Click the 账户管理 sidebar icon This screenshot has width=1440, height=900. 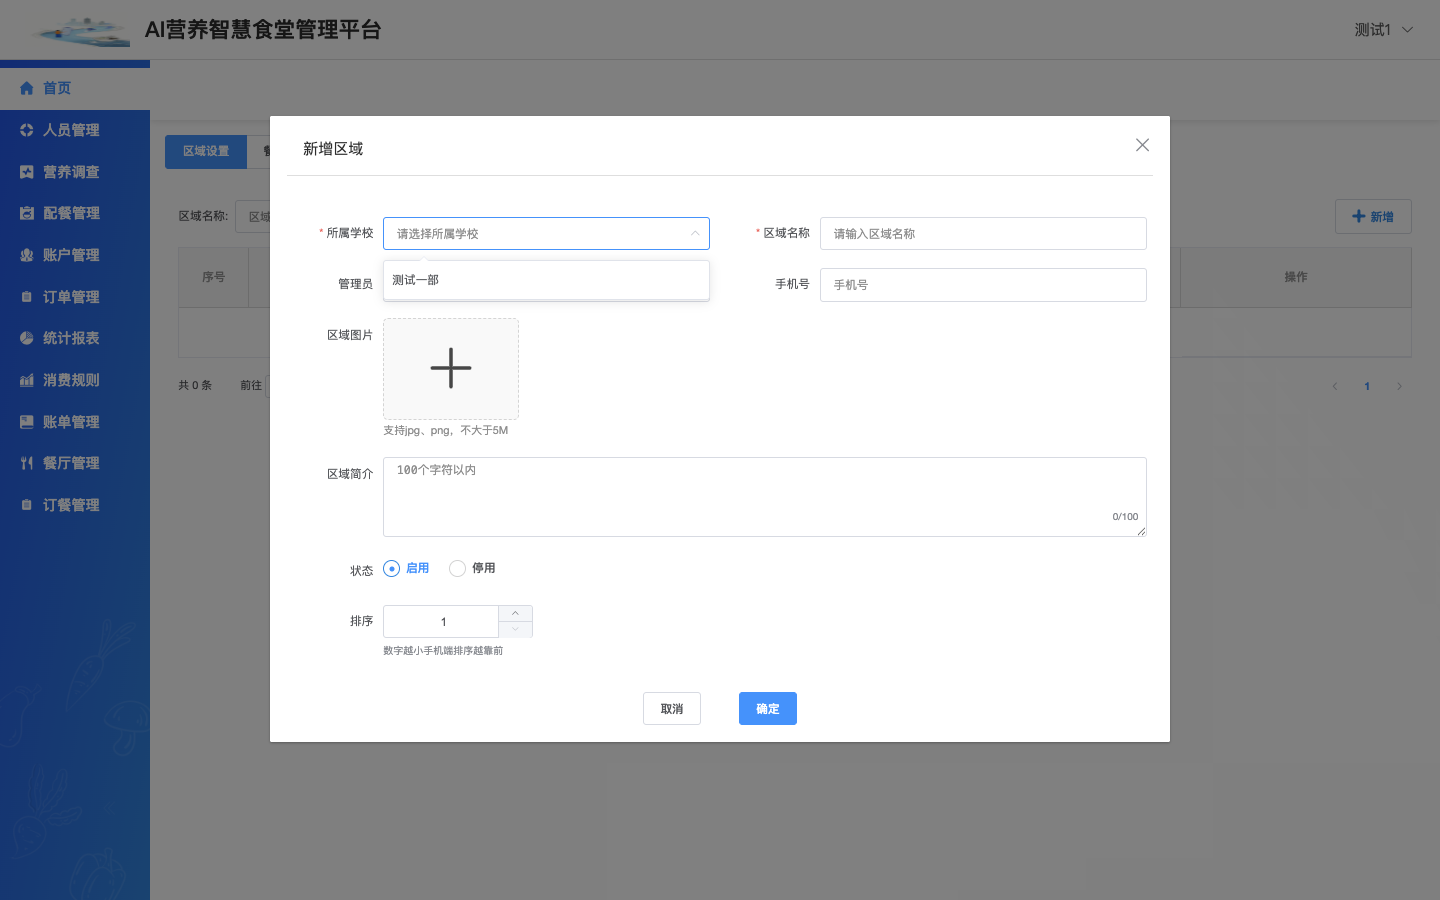(x=27, y=255)
